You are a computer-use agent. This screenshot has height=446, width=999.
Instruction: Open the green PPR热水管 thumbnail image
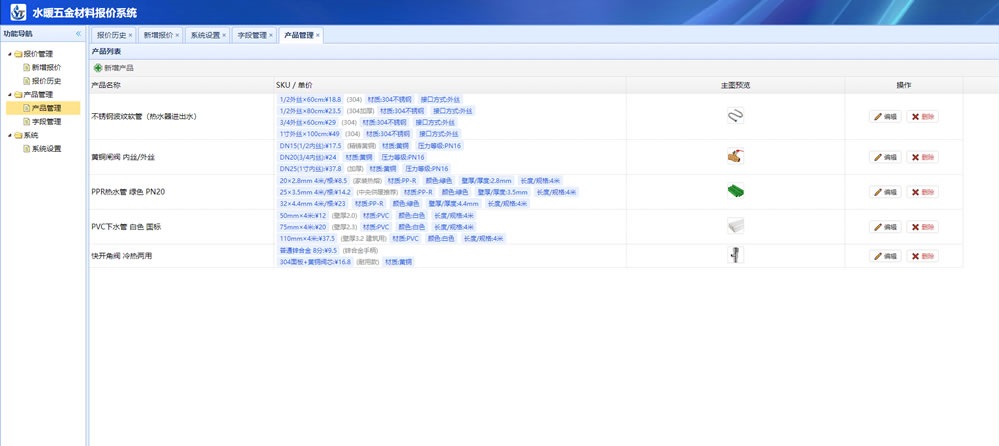coord(735,192)
